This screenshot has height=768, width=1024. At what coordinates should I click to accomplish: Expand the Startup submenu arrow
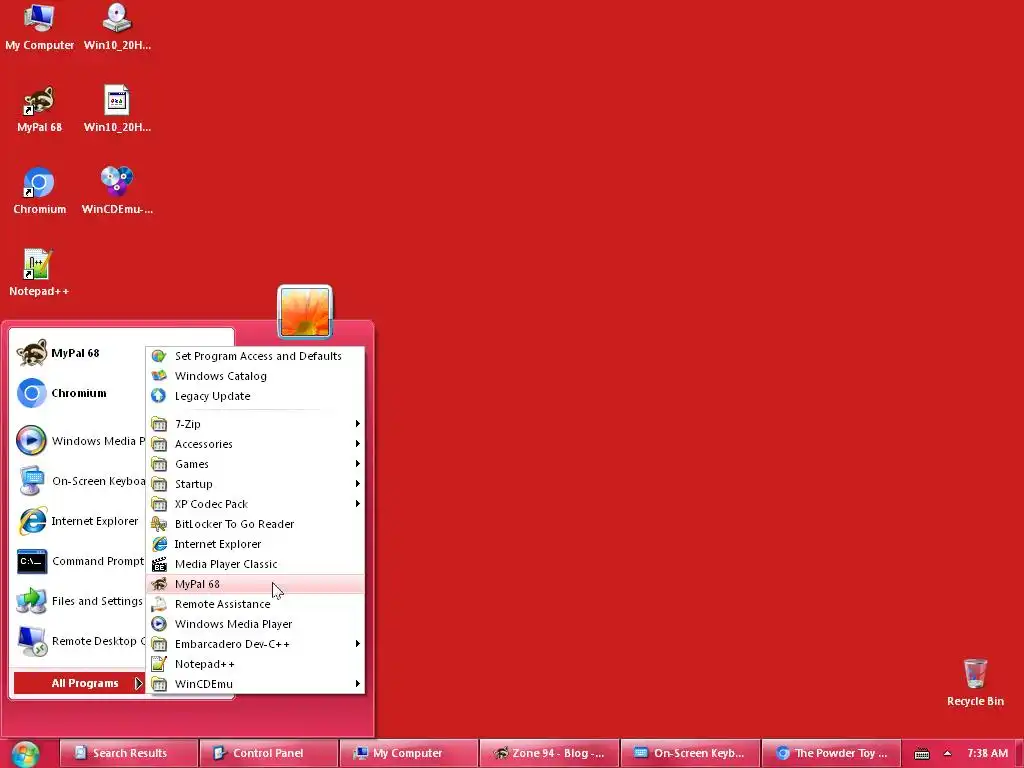(358, 484)
